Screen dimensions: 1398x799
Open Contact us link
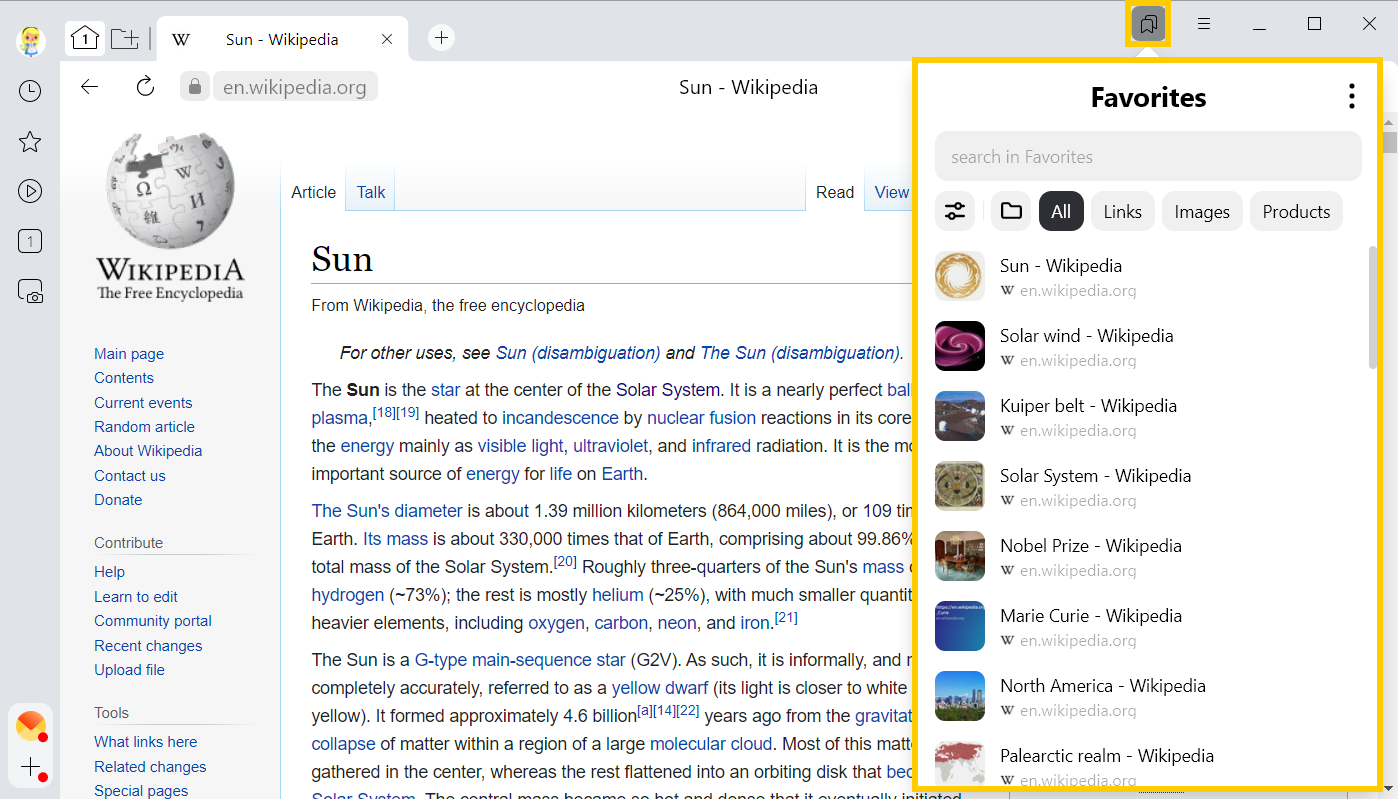[130, 475]
